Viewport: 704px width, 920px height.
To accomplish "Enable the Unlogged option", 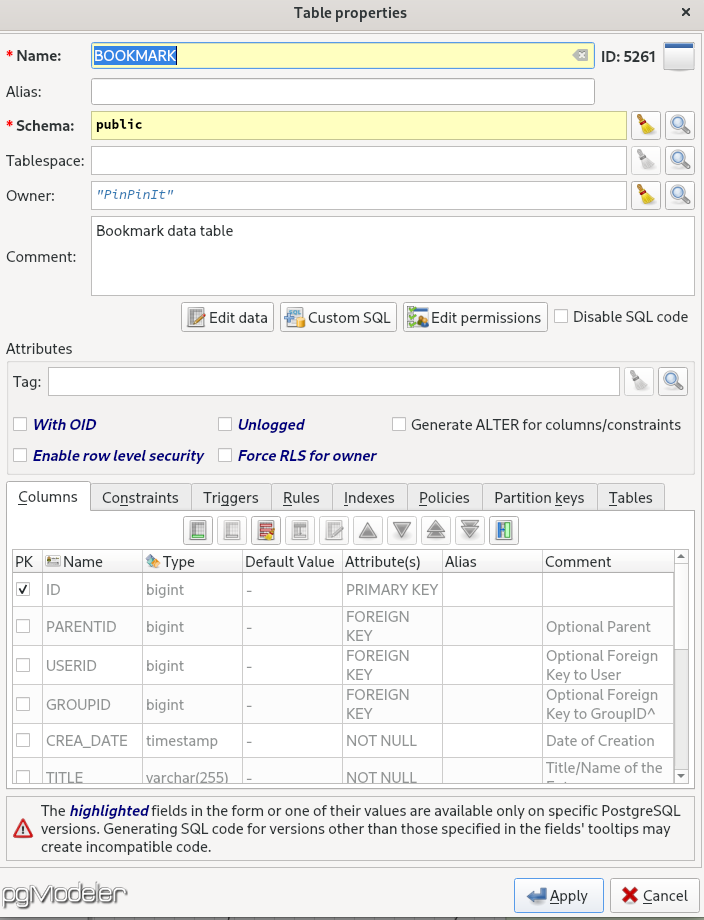I will coord(224,424).
